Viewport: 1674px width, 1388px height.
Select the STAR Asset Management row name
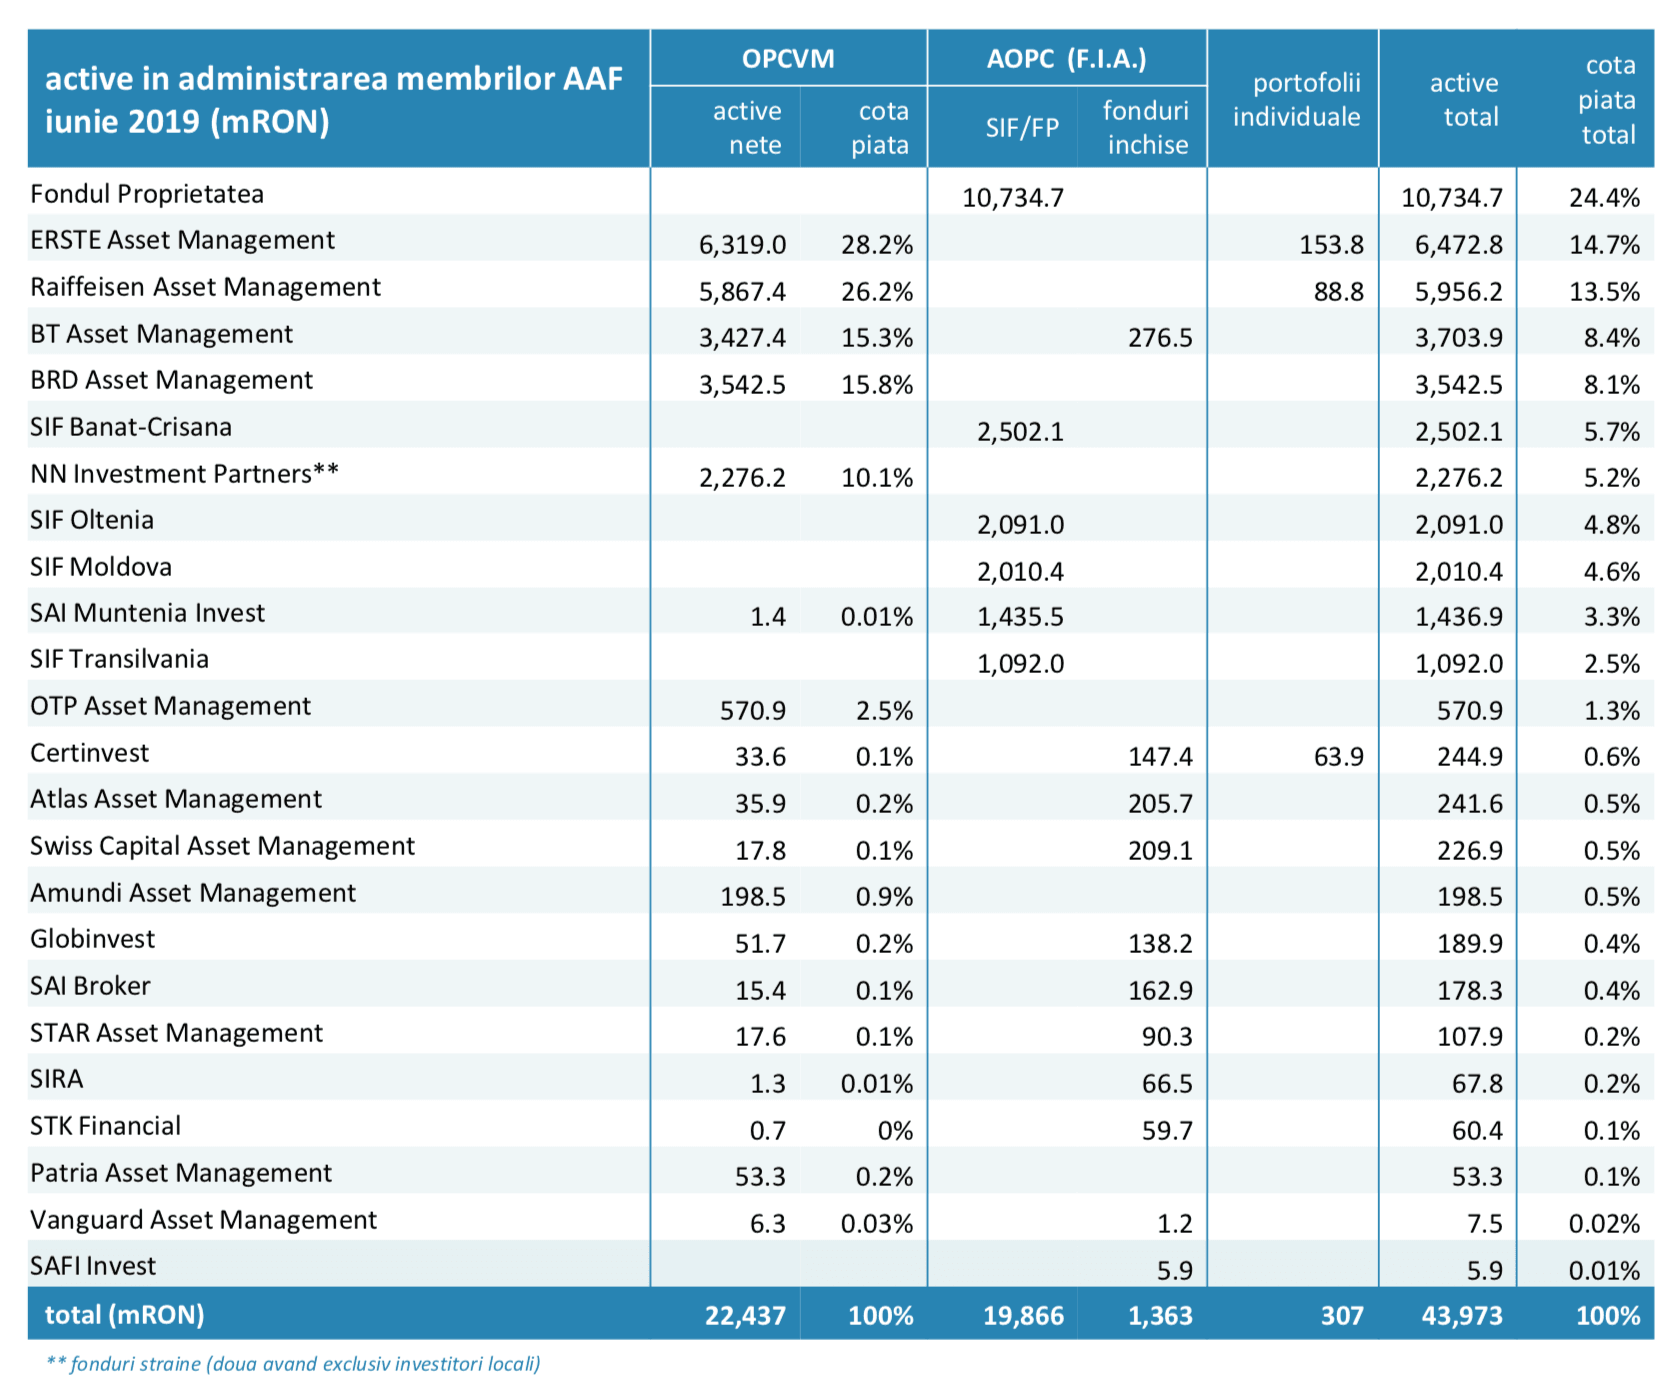click(176, 1033)
